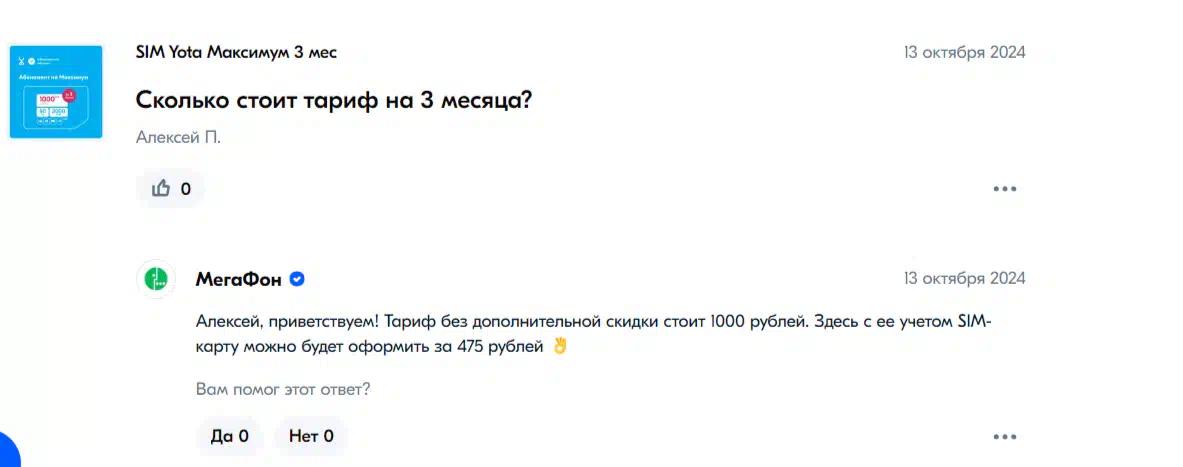This screenshot has height=467, width=1183.
Task: Click the blue verified badge beside МегаФон
Action: pyautogui.click(x=297, y=280)
